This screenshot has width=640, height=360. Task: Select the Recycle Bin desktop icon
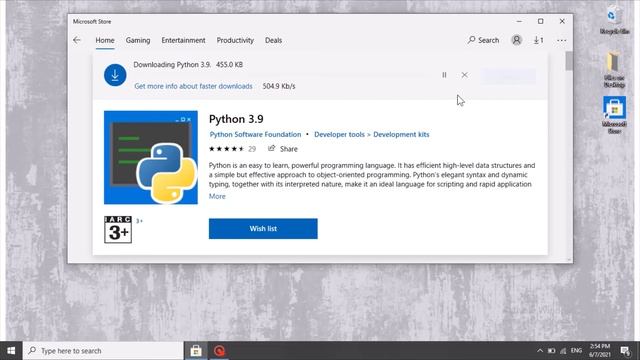(x=614, y=20)
